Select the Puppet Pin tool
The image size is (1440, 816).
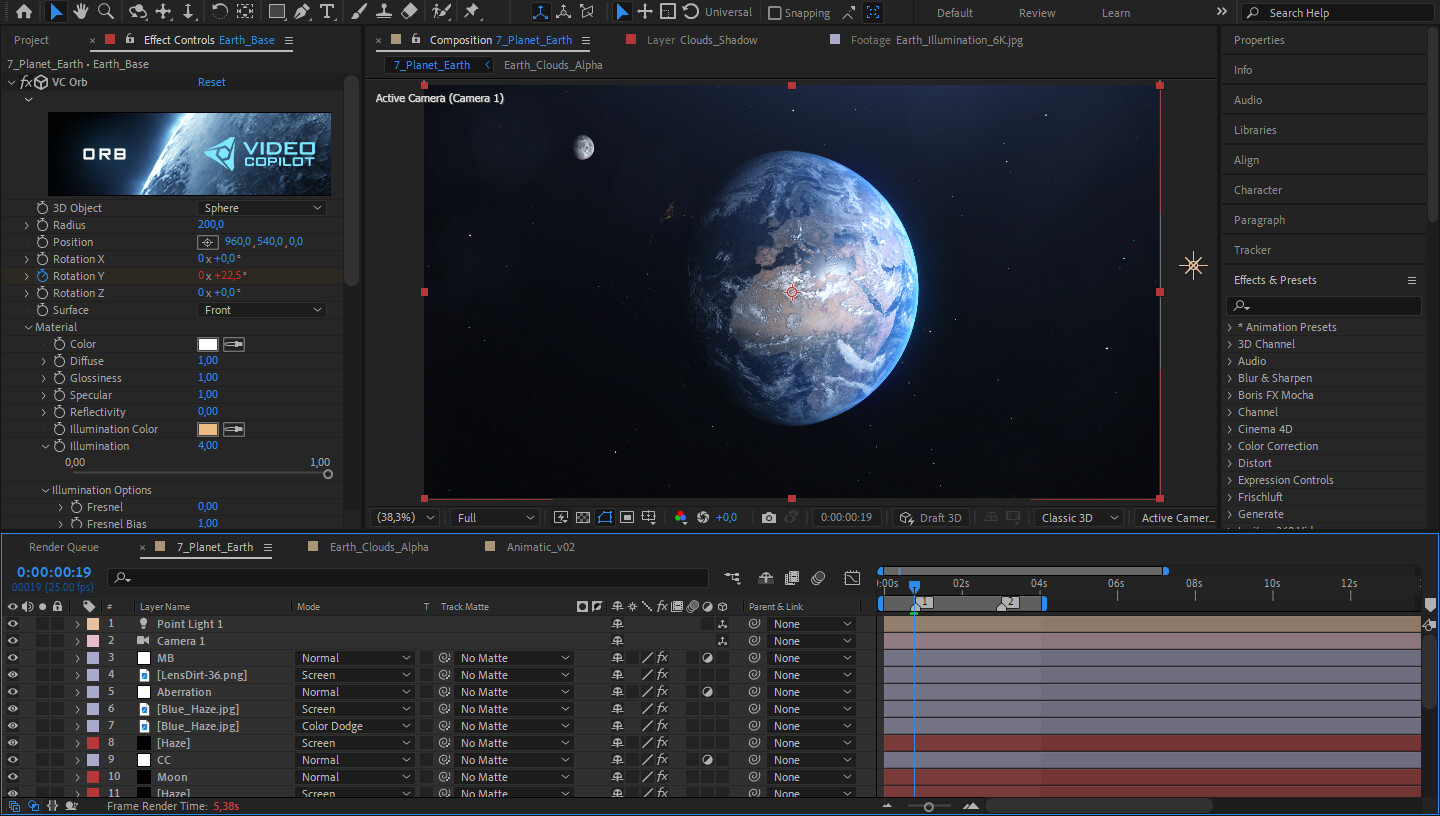tap(472, 12)
